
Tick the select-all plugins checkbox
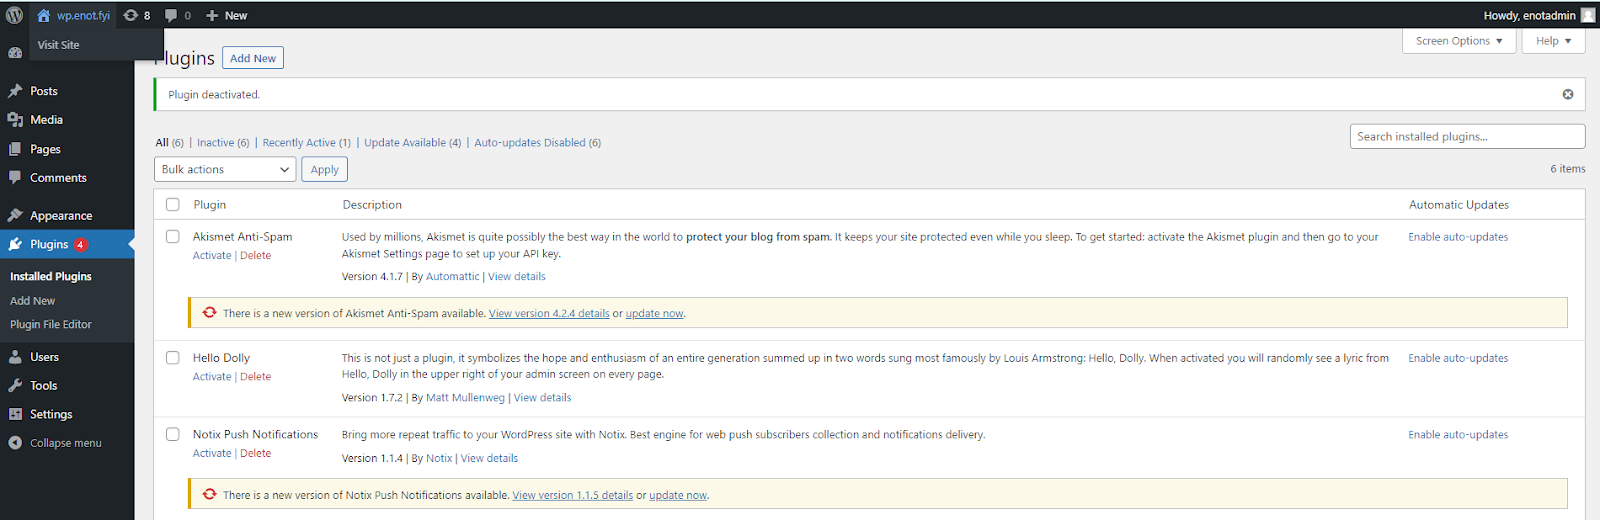point(172,204)
